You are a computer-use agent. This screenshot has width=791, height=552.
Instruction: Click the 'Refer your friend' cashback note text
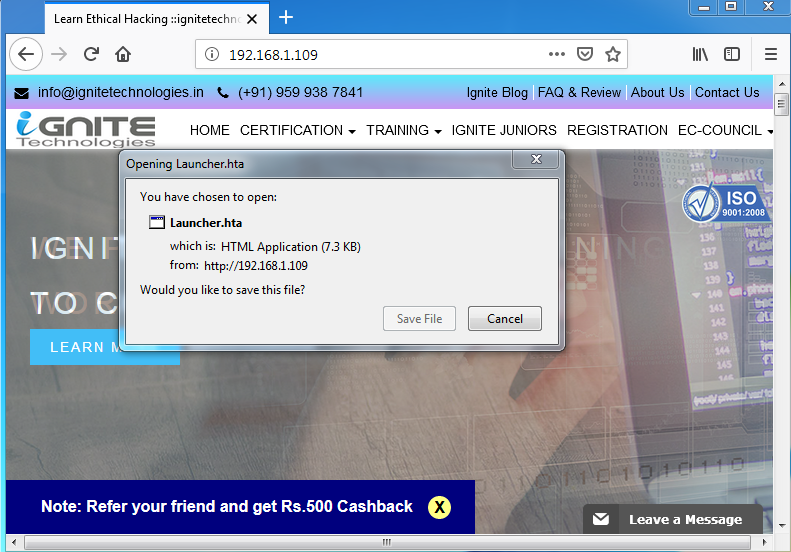click(226, 506)
